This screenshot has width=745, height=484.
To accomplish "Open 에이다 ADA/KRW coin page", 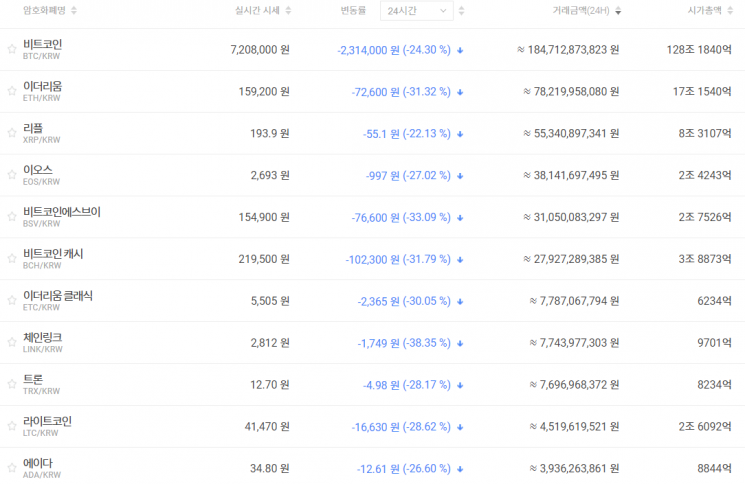I will [42, 468].
